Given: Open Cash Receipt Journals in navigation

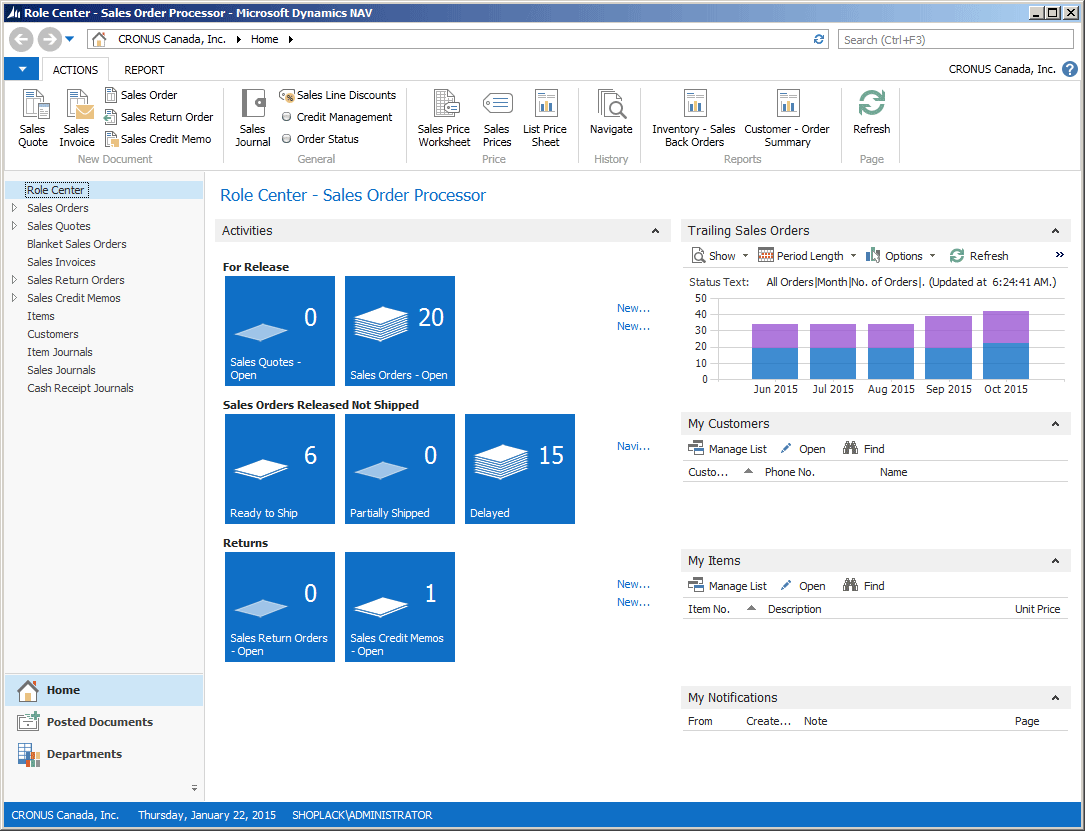Looking at the screenshot, I should click(x=80, y=387).
